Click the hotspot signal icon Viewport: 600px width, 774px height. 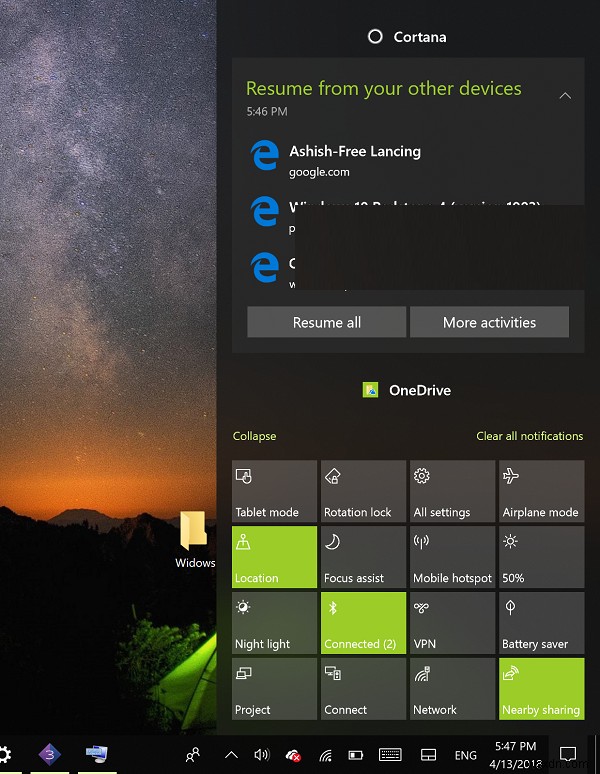[421, 542]
